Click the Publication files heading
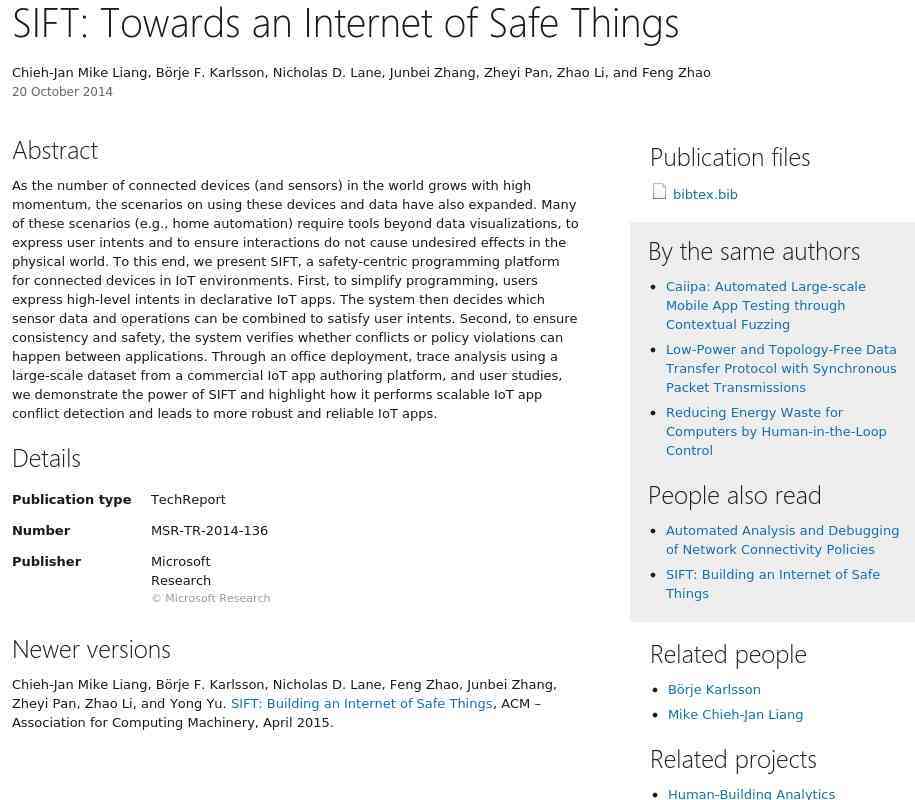 730,158
